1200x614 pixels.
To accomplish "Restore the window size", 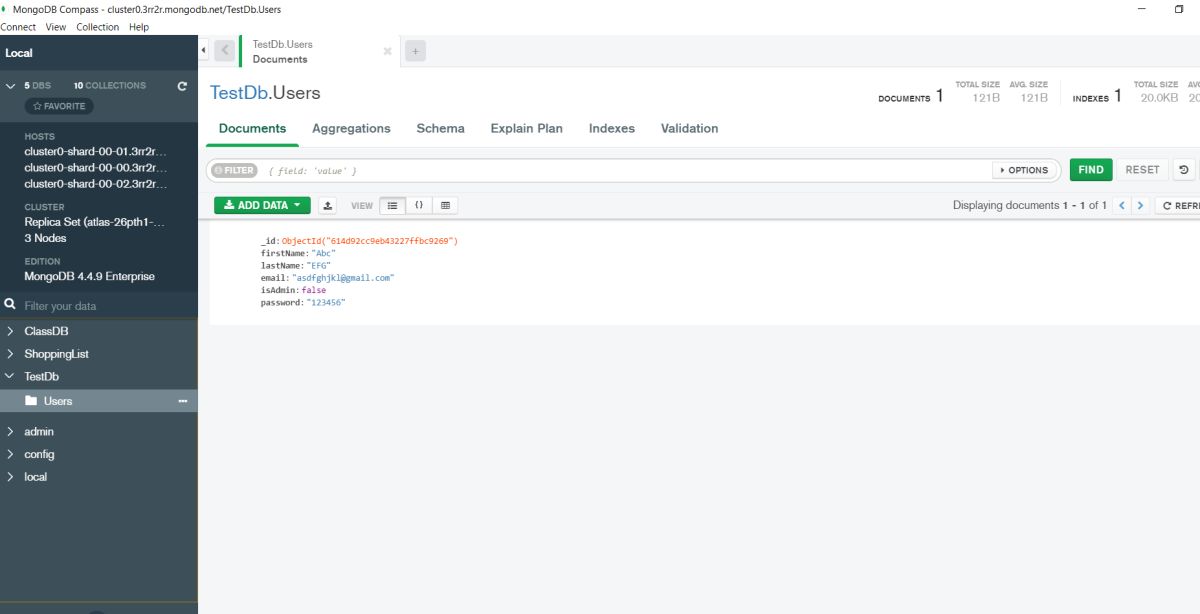I will (1179, 9).
